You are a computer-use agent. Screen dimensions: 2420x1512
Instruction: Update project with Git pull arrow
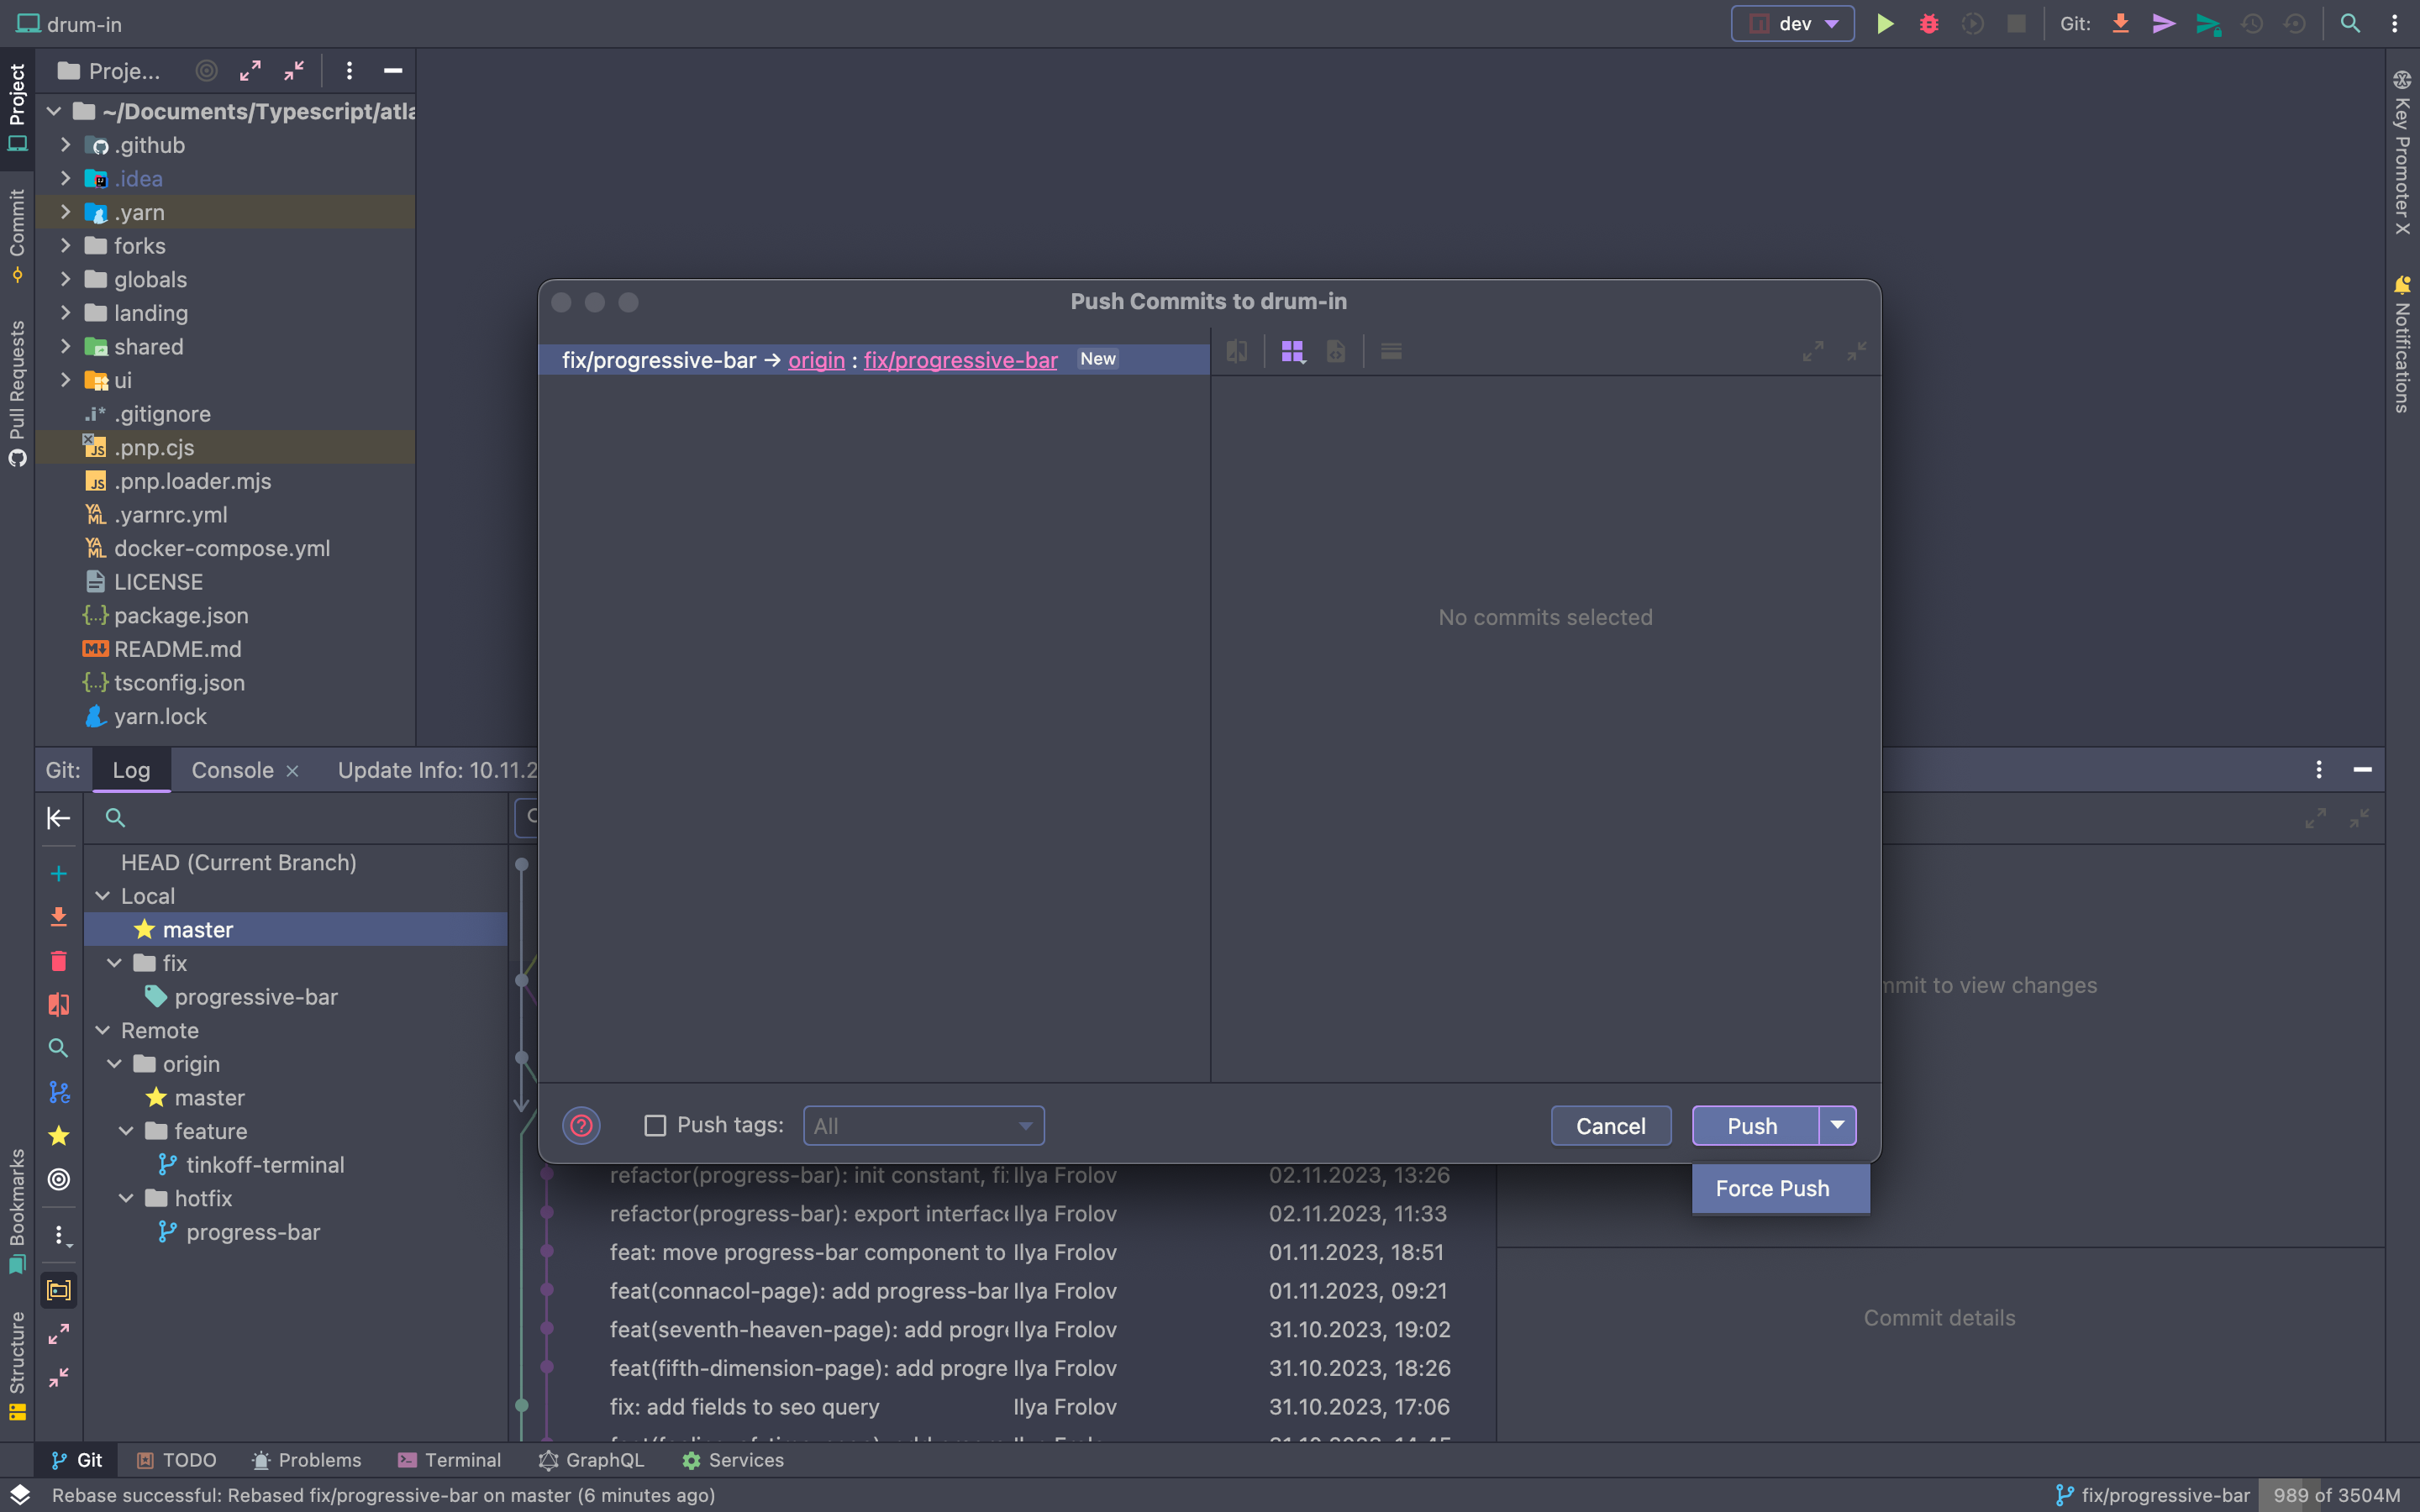(2120, 24)
